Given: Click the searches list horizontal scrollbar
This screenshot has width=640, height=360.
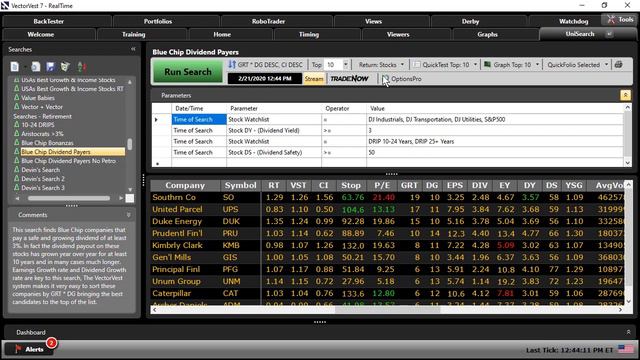Looking at the screenshot, I should 69,198.
